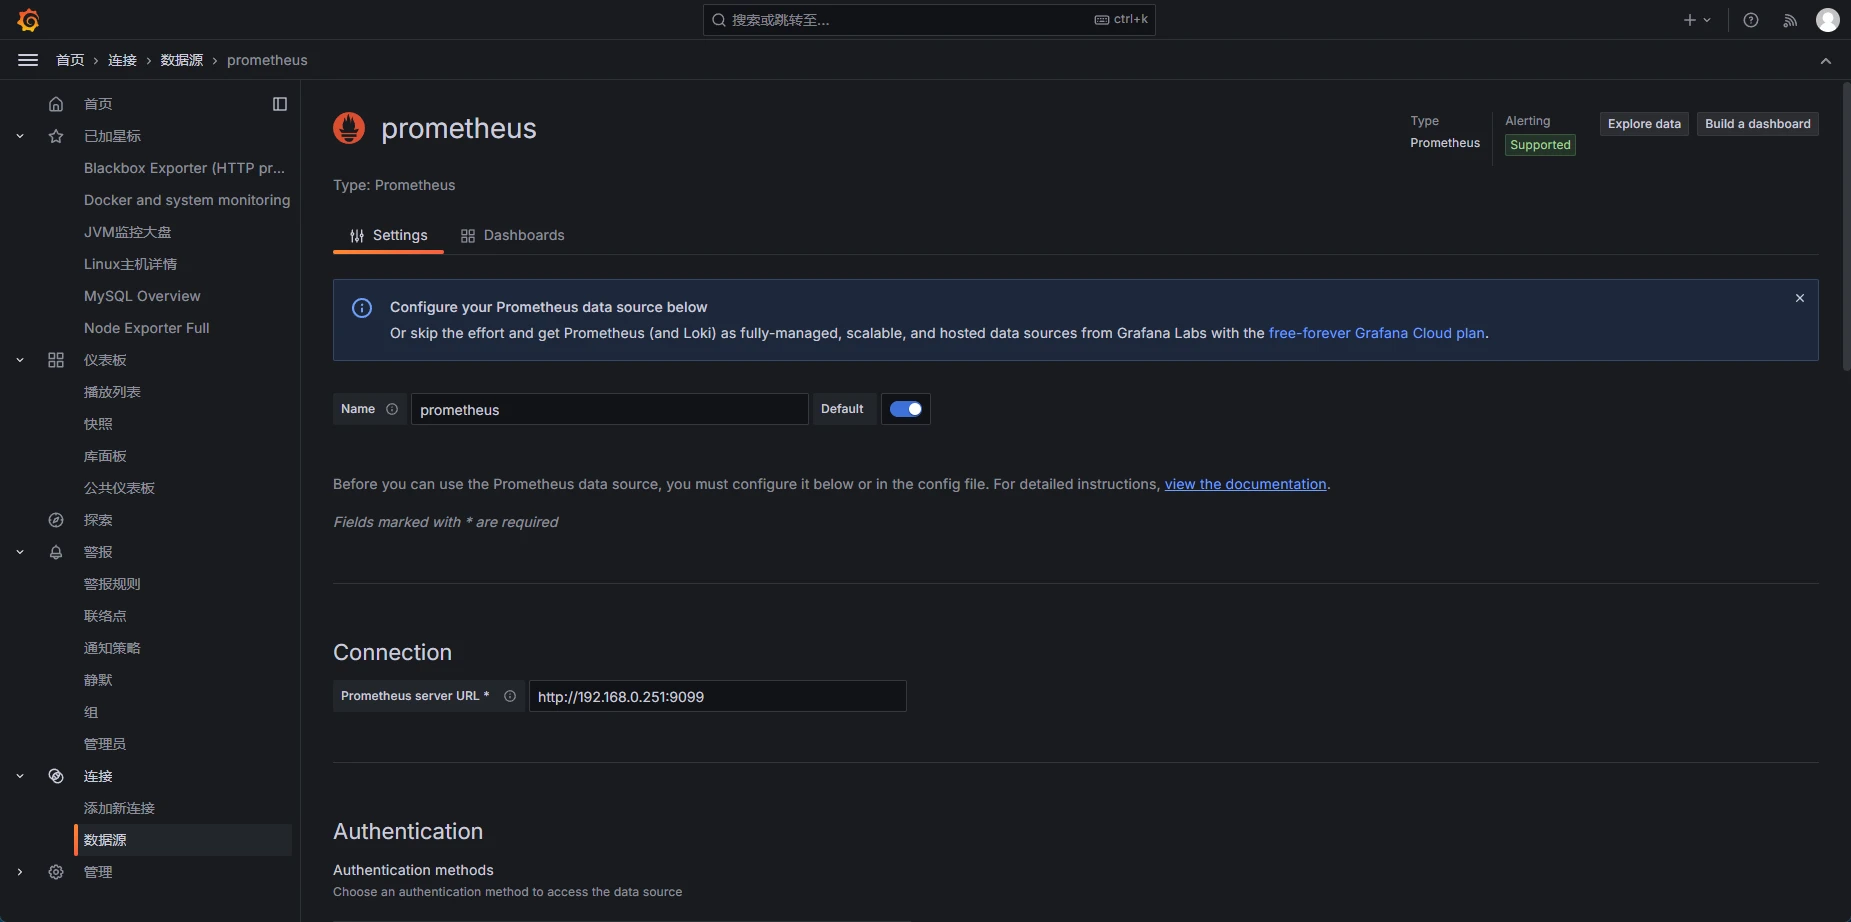Open the news feed RSS icon
This screenshot has height=922, width=1851.
1790,20
